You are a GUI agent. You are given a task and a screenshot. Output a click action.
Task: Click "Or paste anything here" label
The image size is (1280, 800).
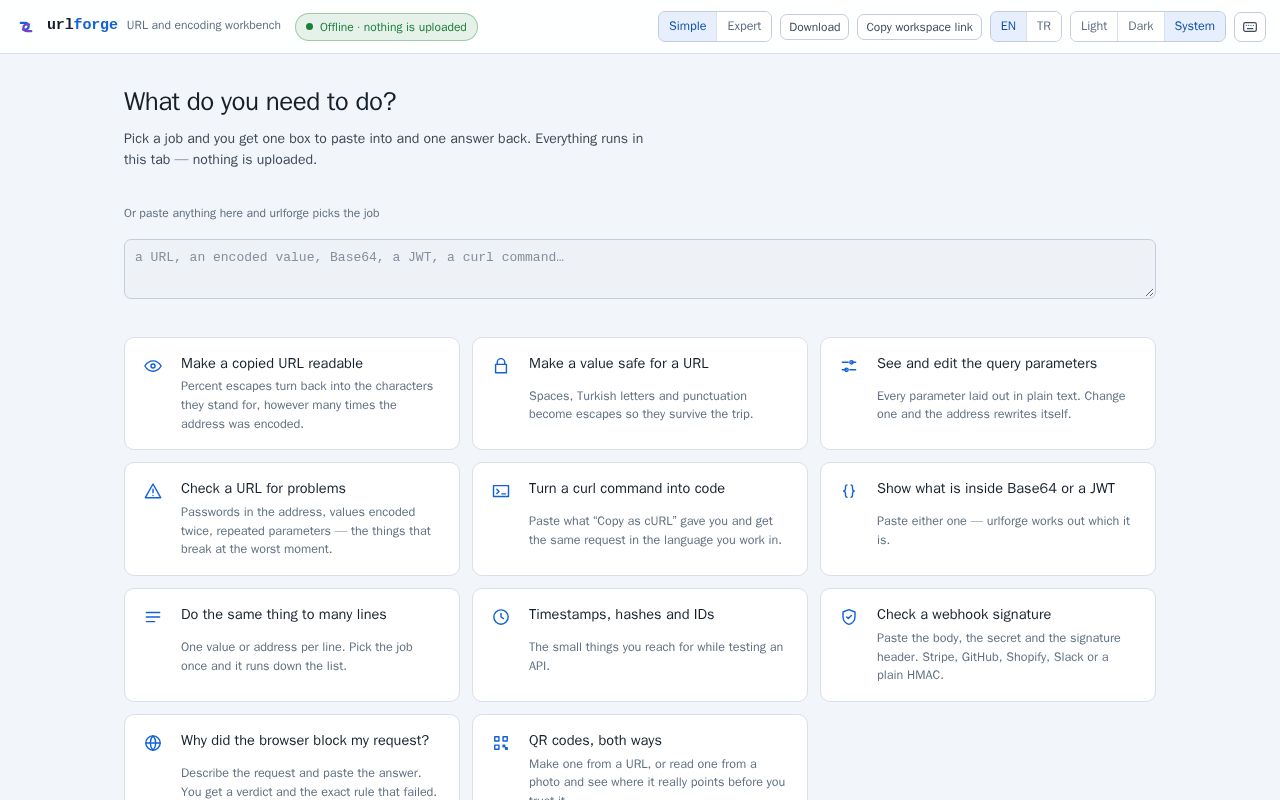251,213
